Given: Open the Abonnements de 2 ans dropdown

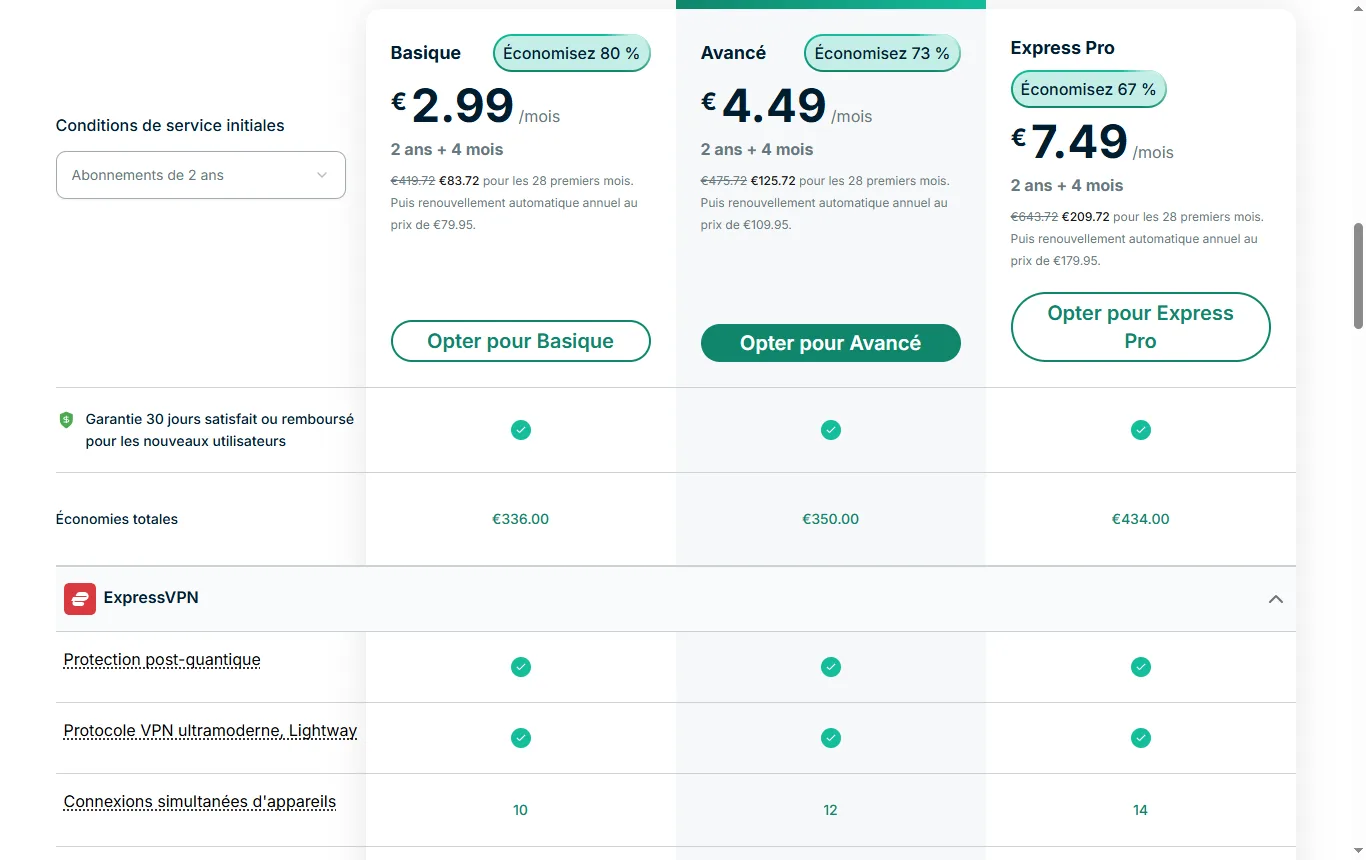Looking at the screenshot, I should [x=201, y=175].
